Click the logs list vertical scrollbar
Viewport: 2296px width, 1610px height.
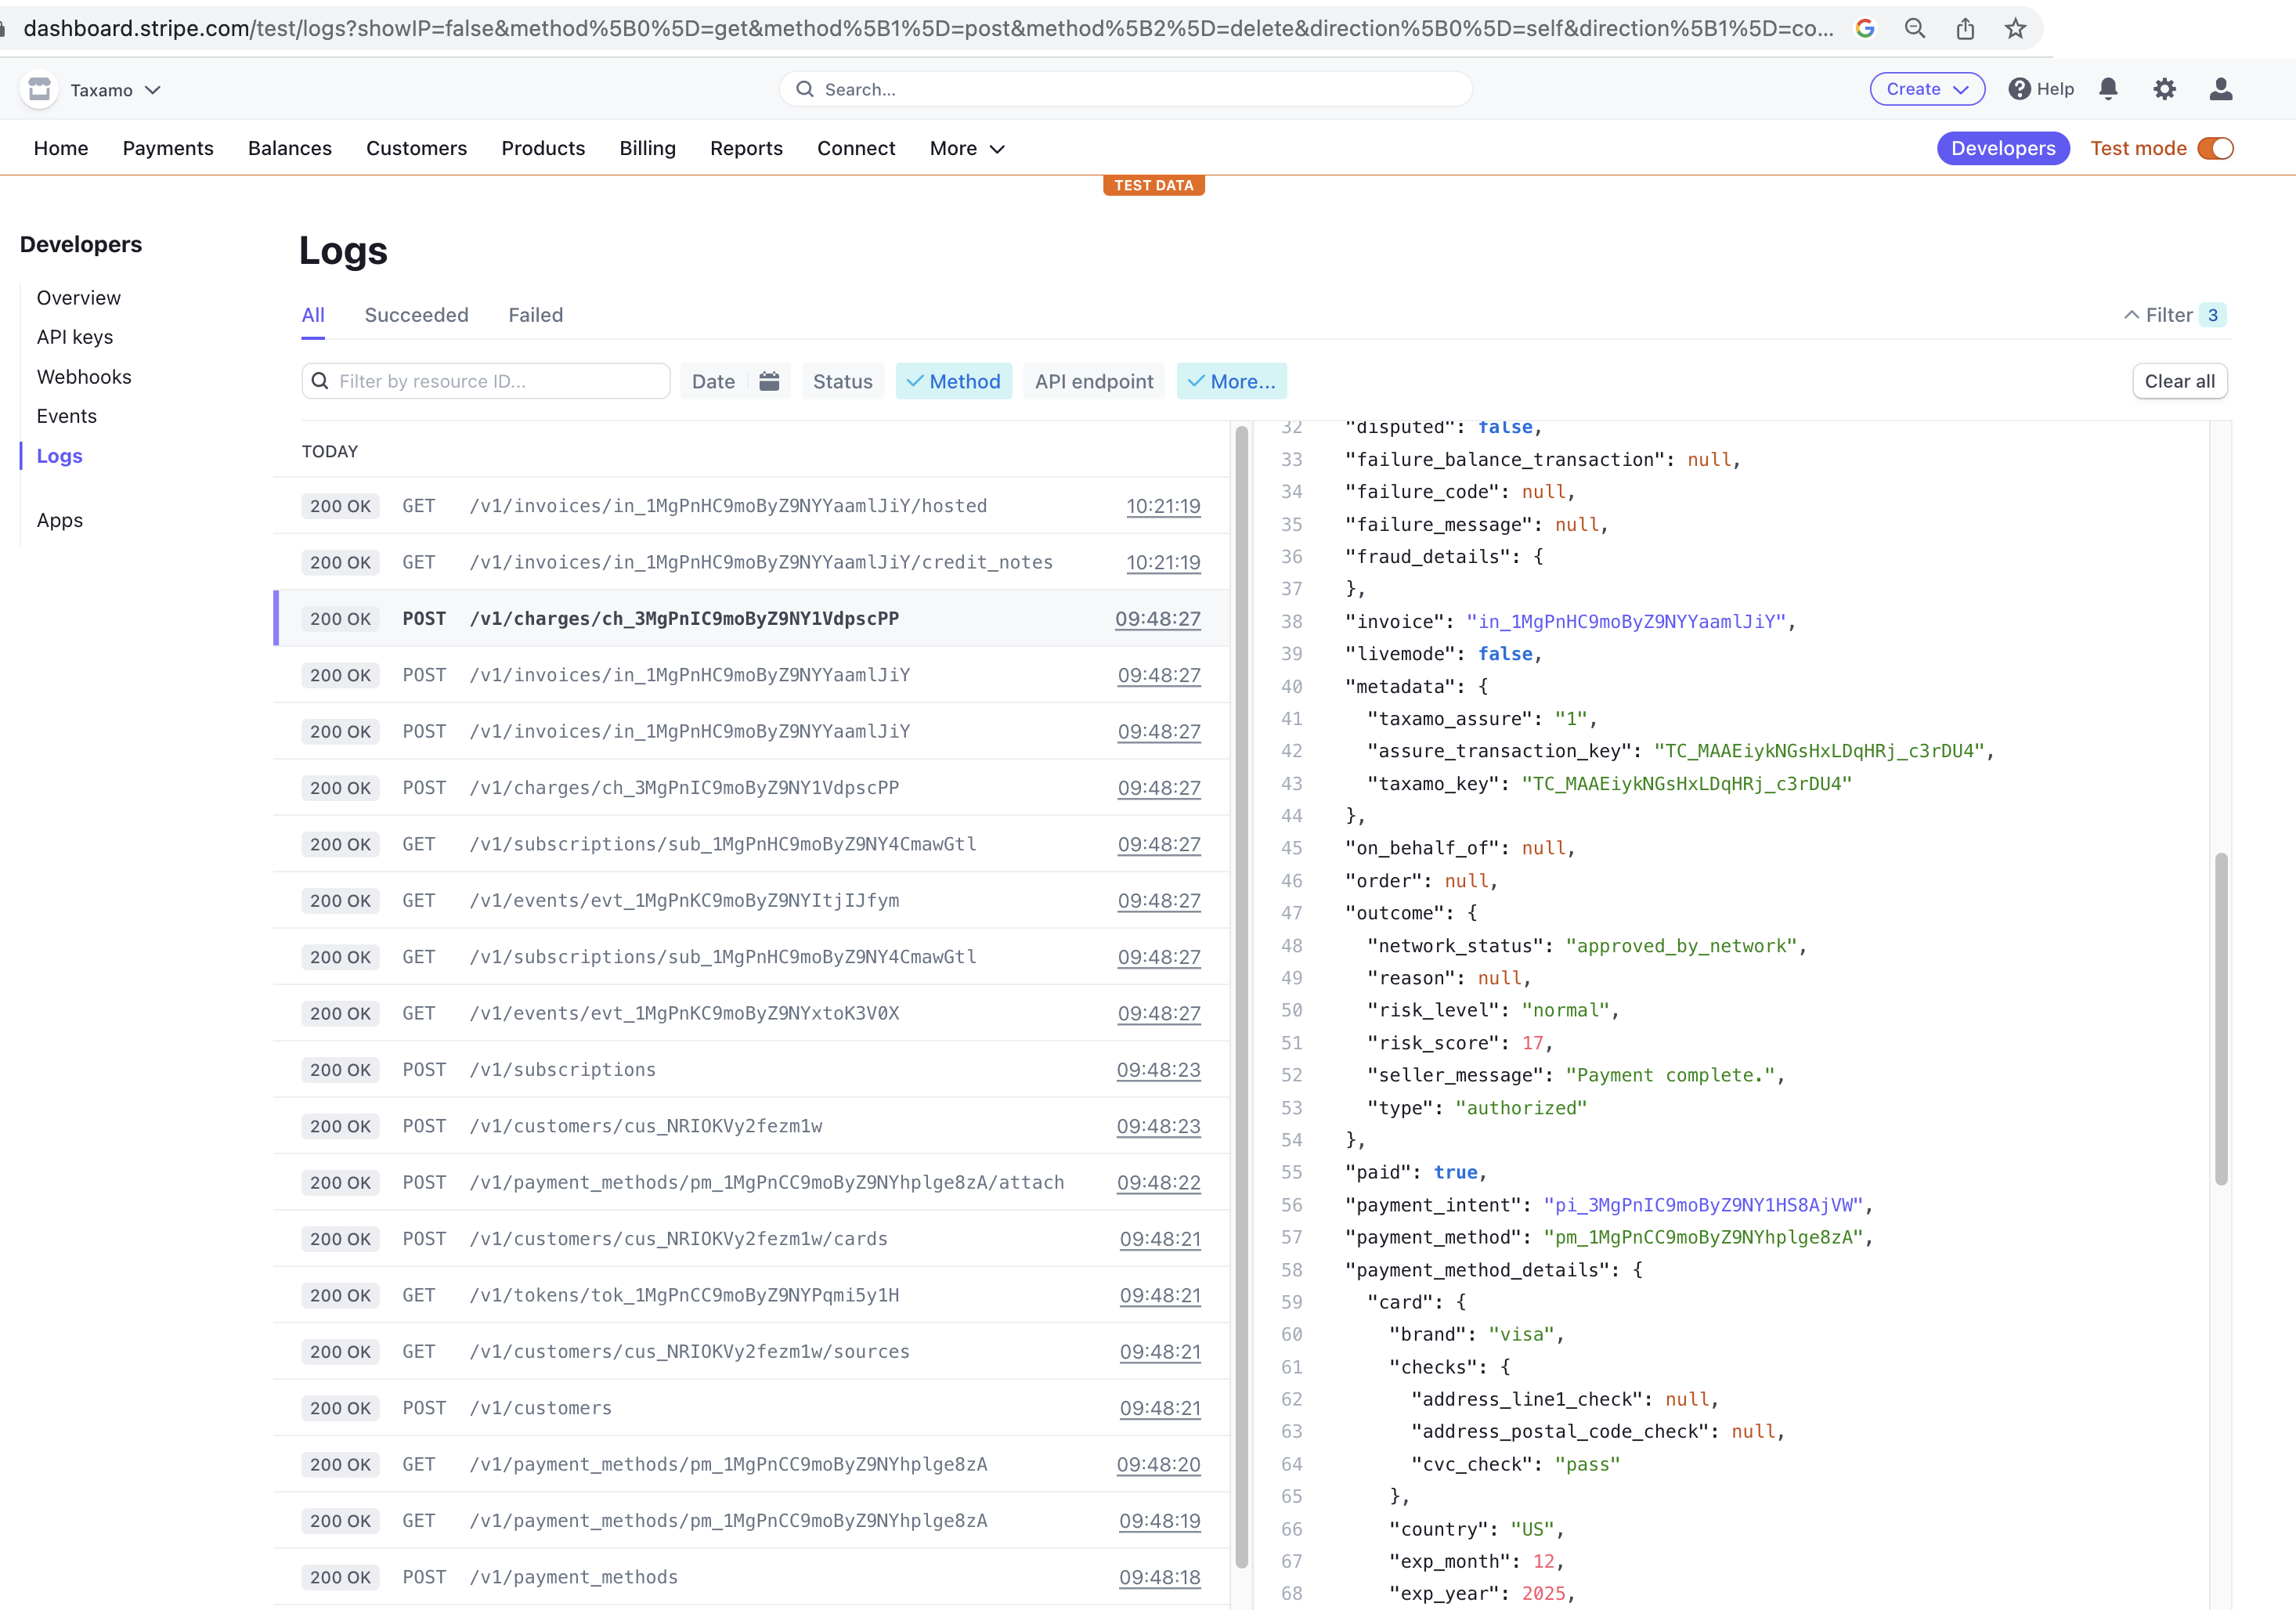coord(1241,1000)
